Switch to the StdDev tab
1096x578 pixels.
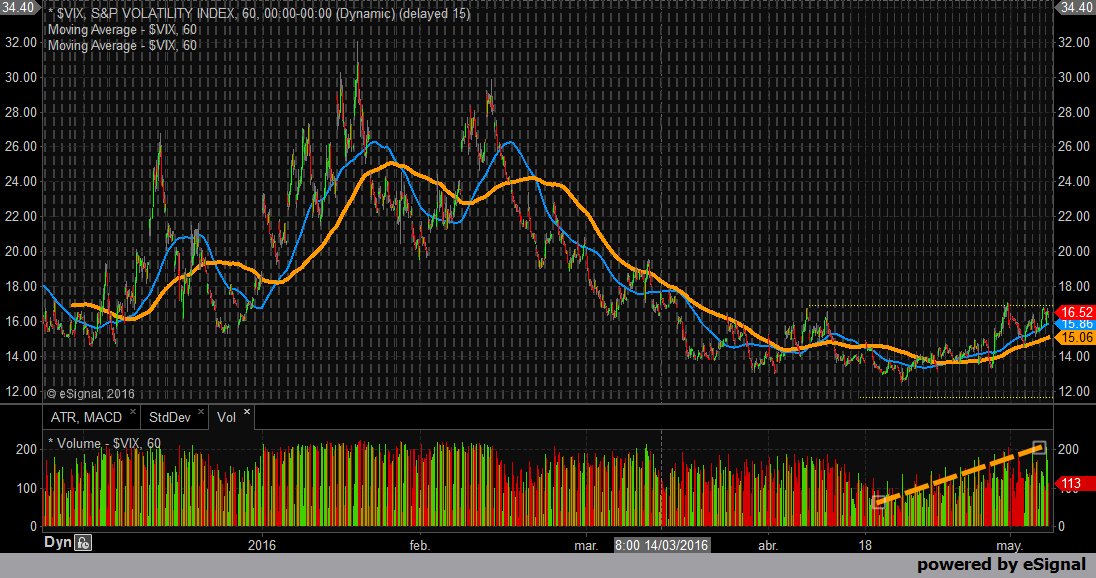coord(170,417)
